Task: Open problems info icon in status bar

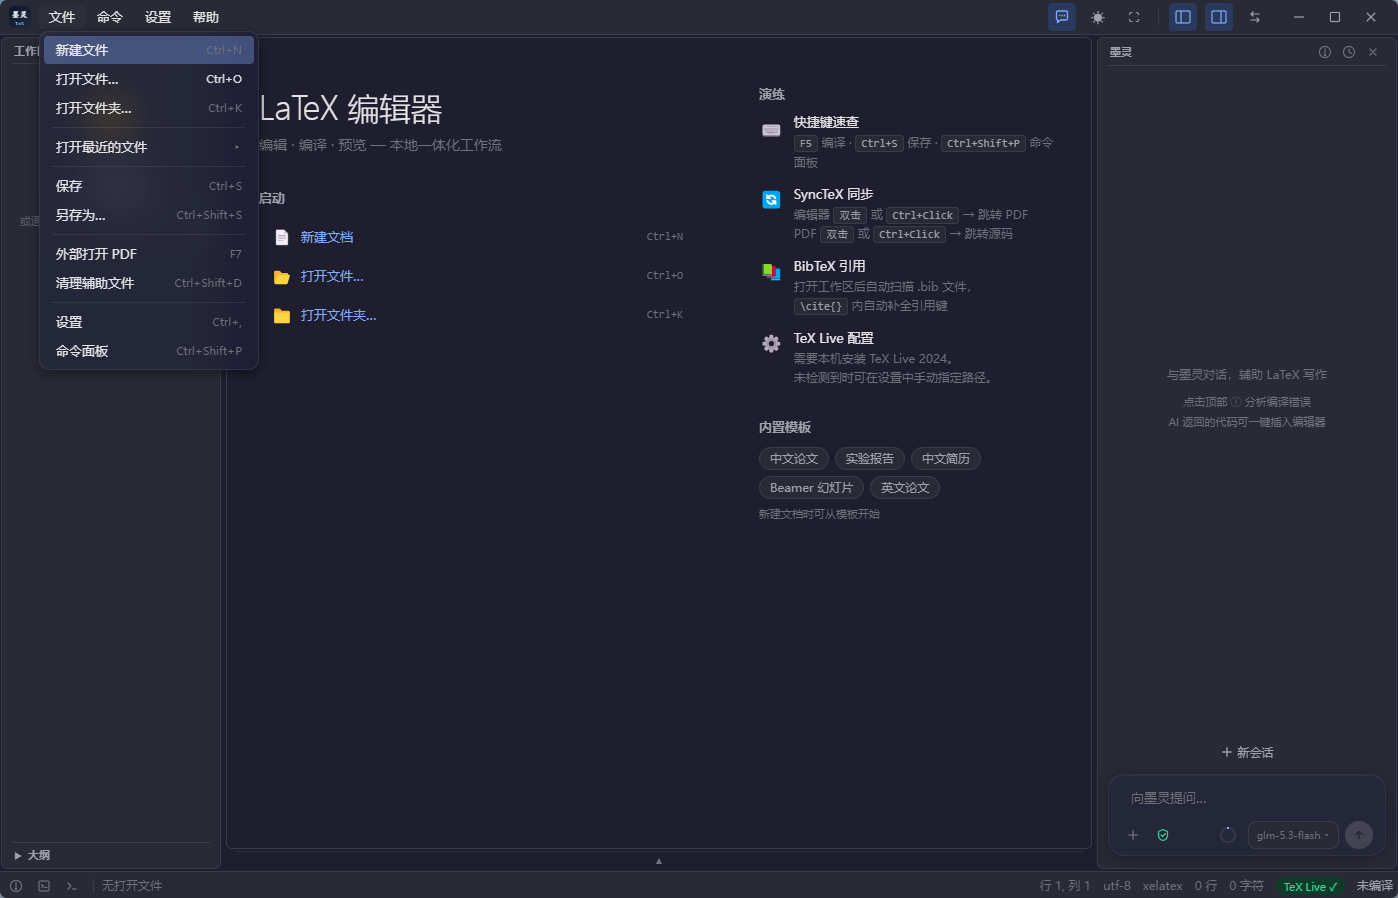Action: click(16, 886)
